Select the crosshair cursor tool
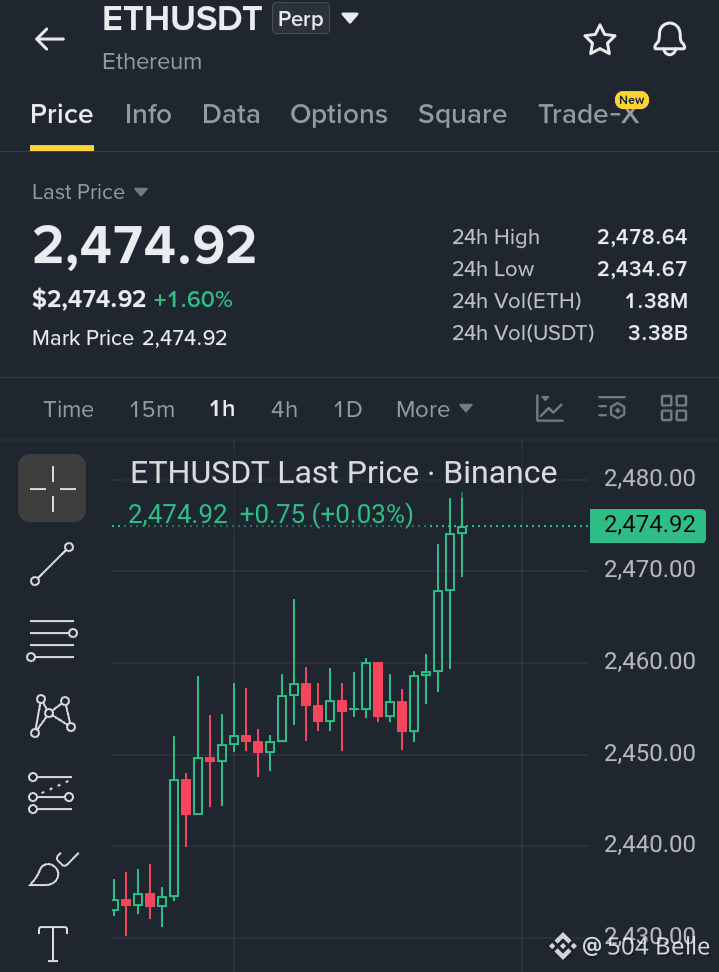This screenshot has height=972, width=719. 52,488
